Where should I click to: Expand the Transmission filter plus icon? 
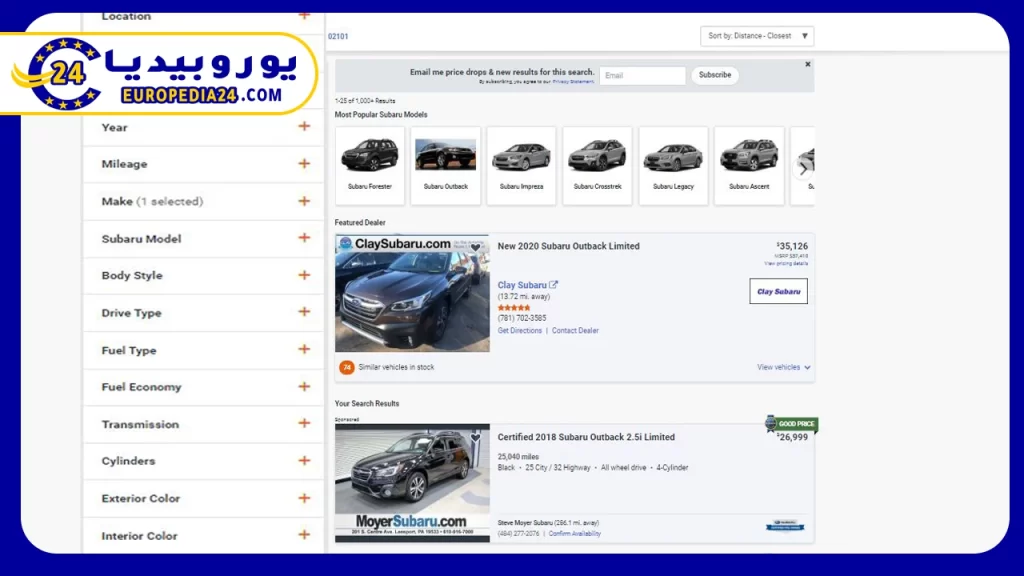point(304,424)
